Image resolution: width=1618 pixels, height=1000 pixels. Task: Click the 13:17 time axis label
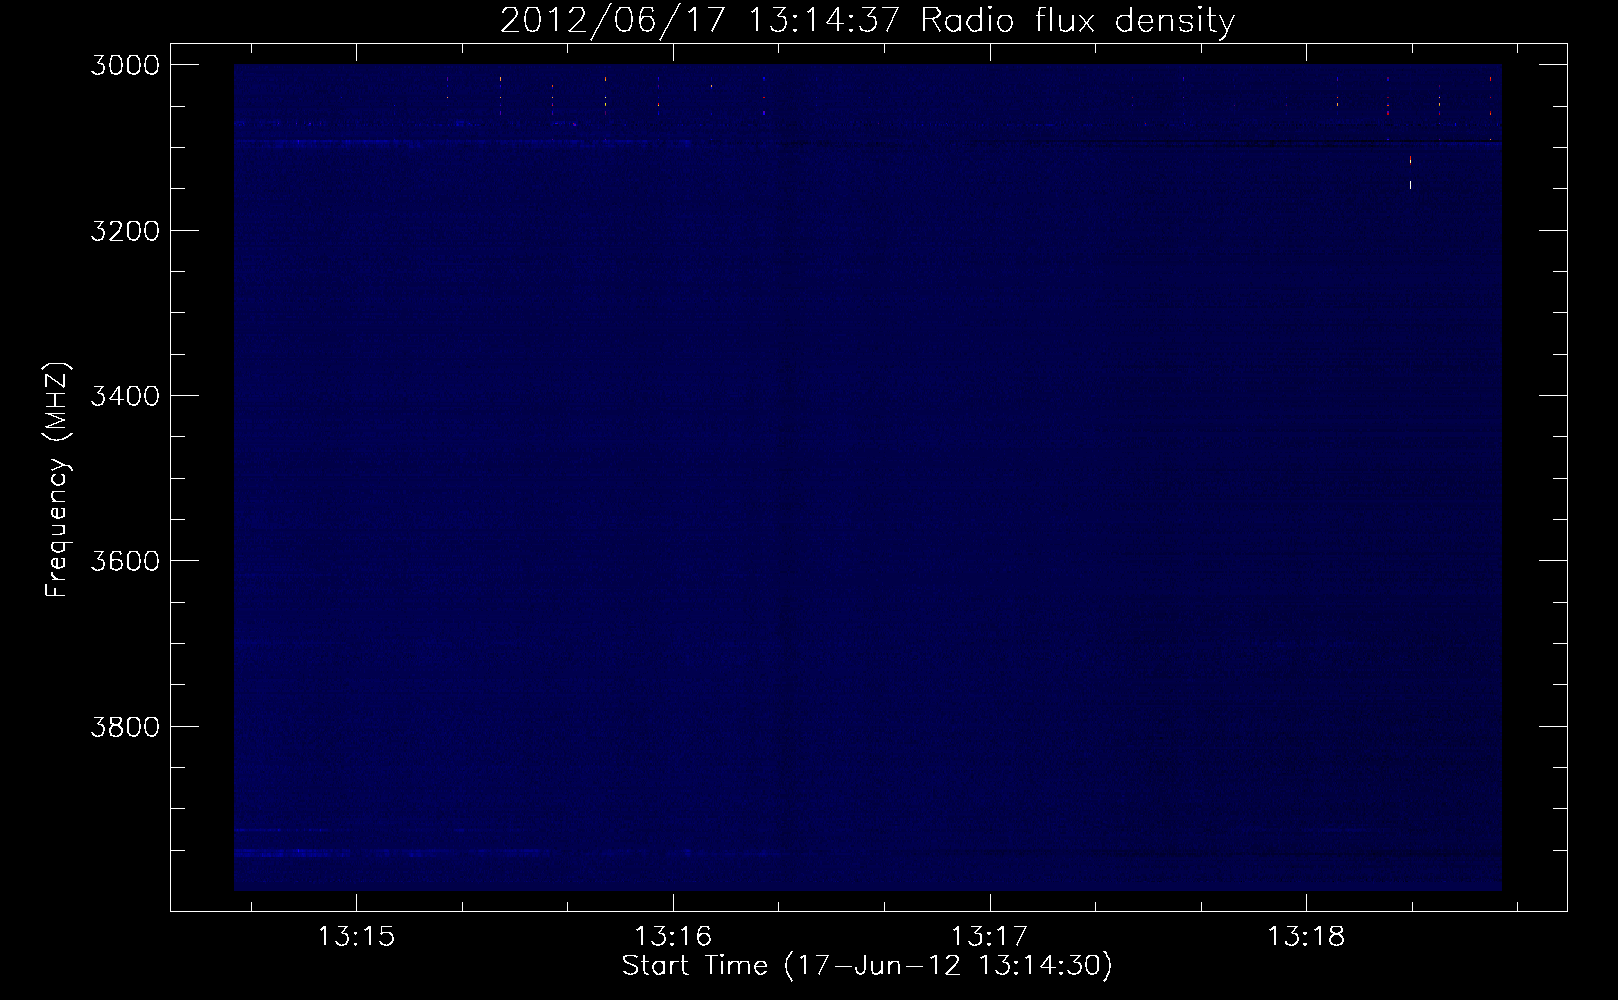tap(989, 937)
